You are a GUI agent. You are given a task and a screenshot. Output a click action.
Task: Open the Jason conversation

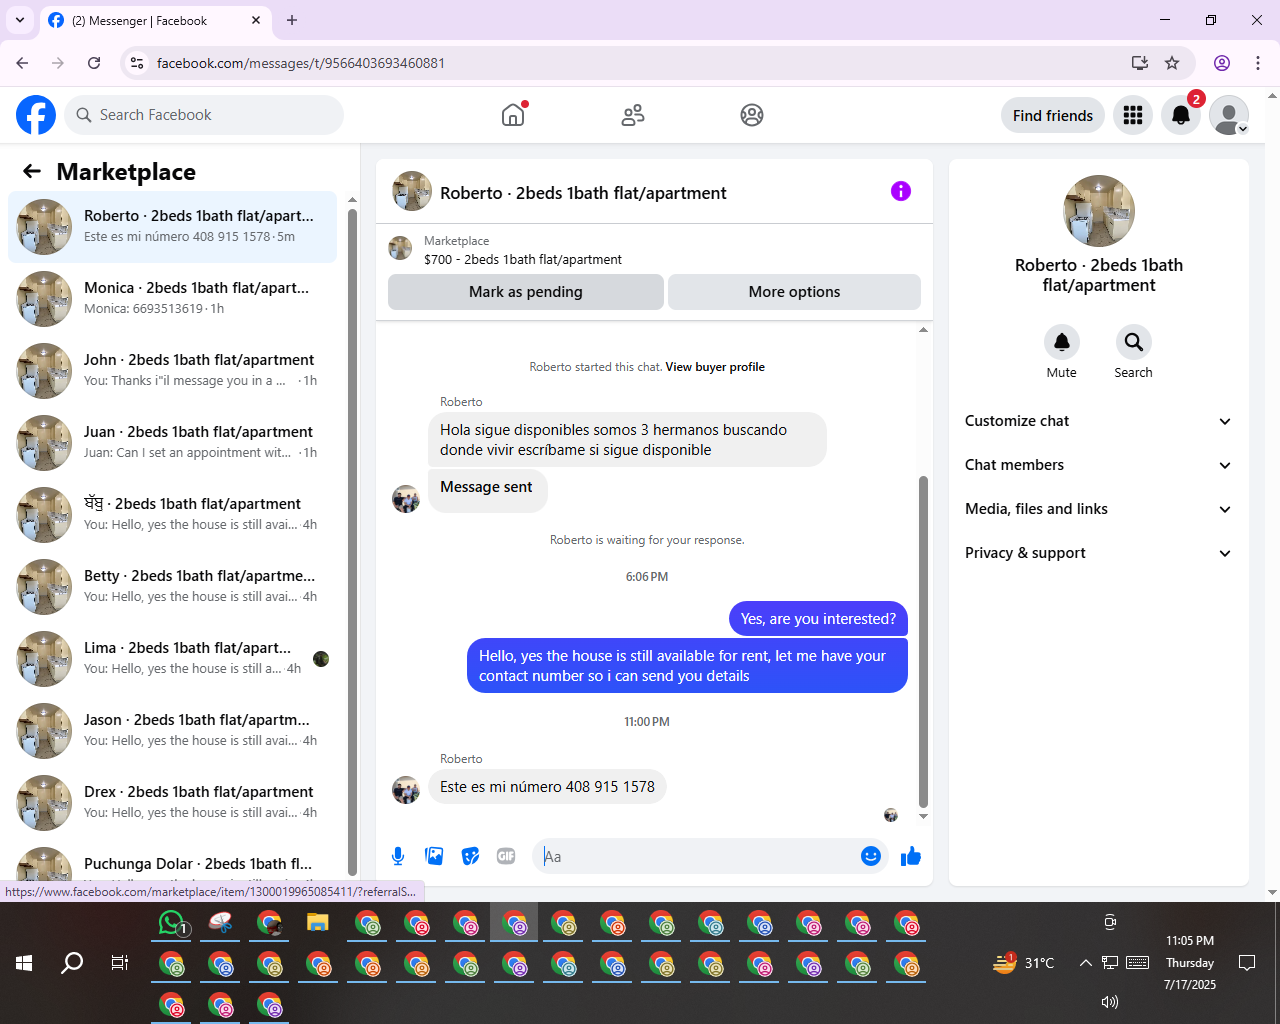[x=172, y=730]
